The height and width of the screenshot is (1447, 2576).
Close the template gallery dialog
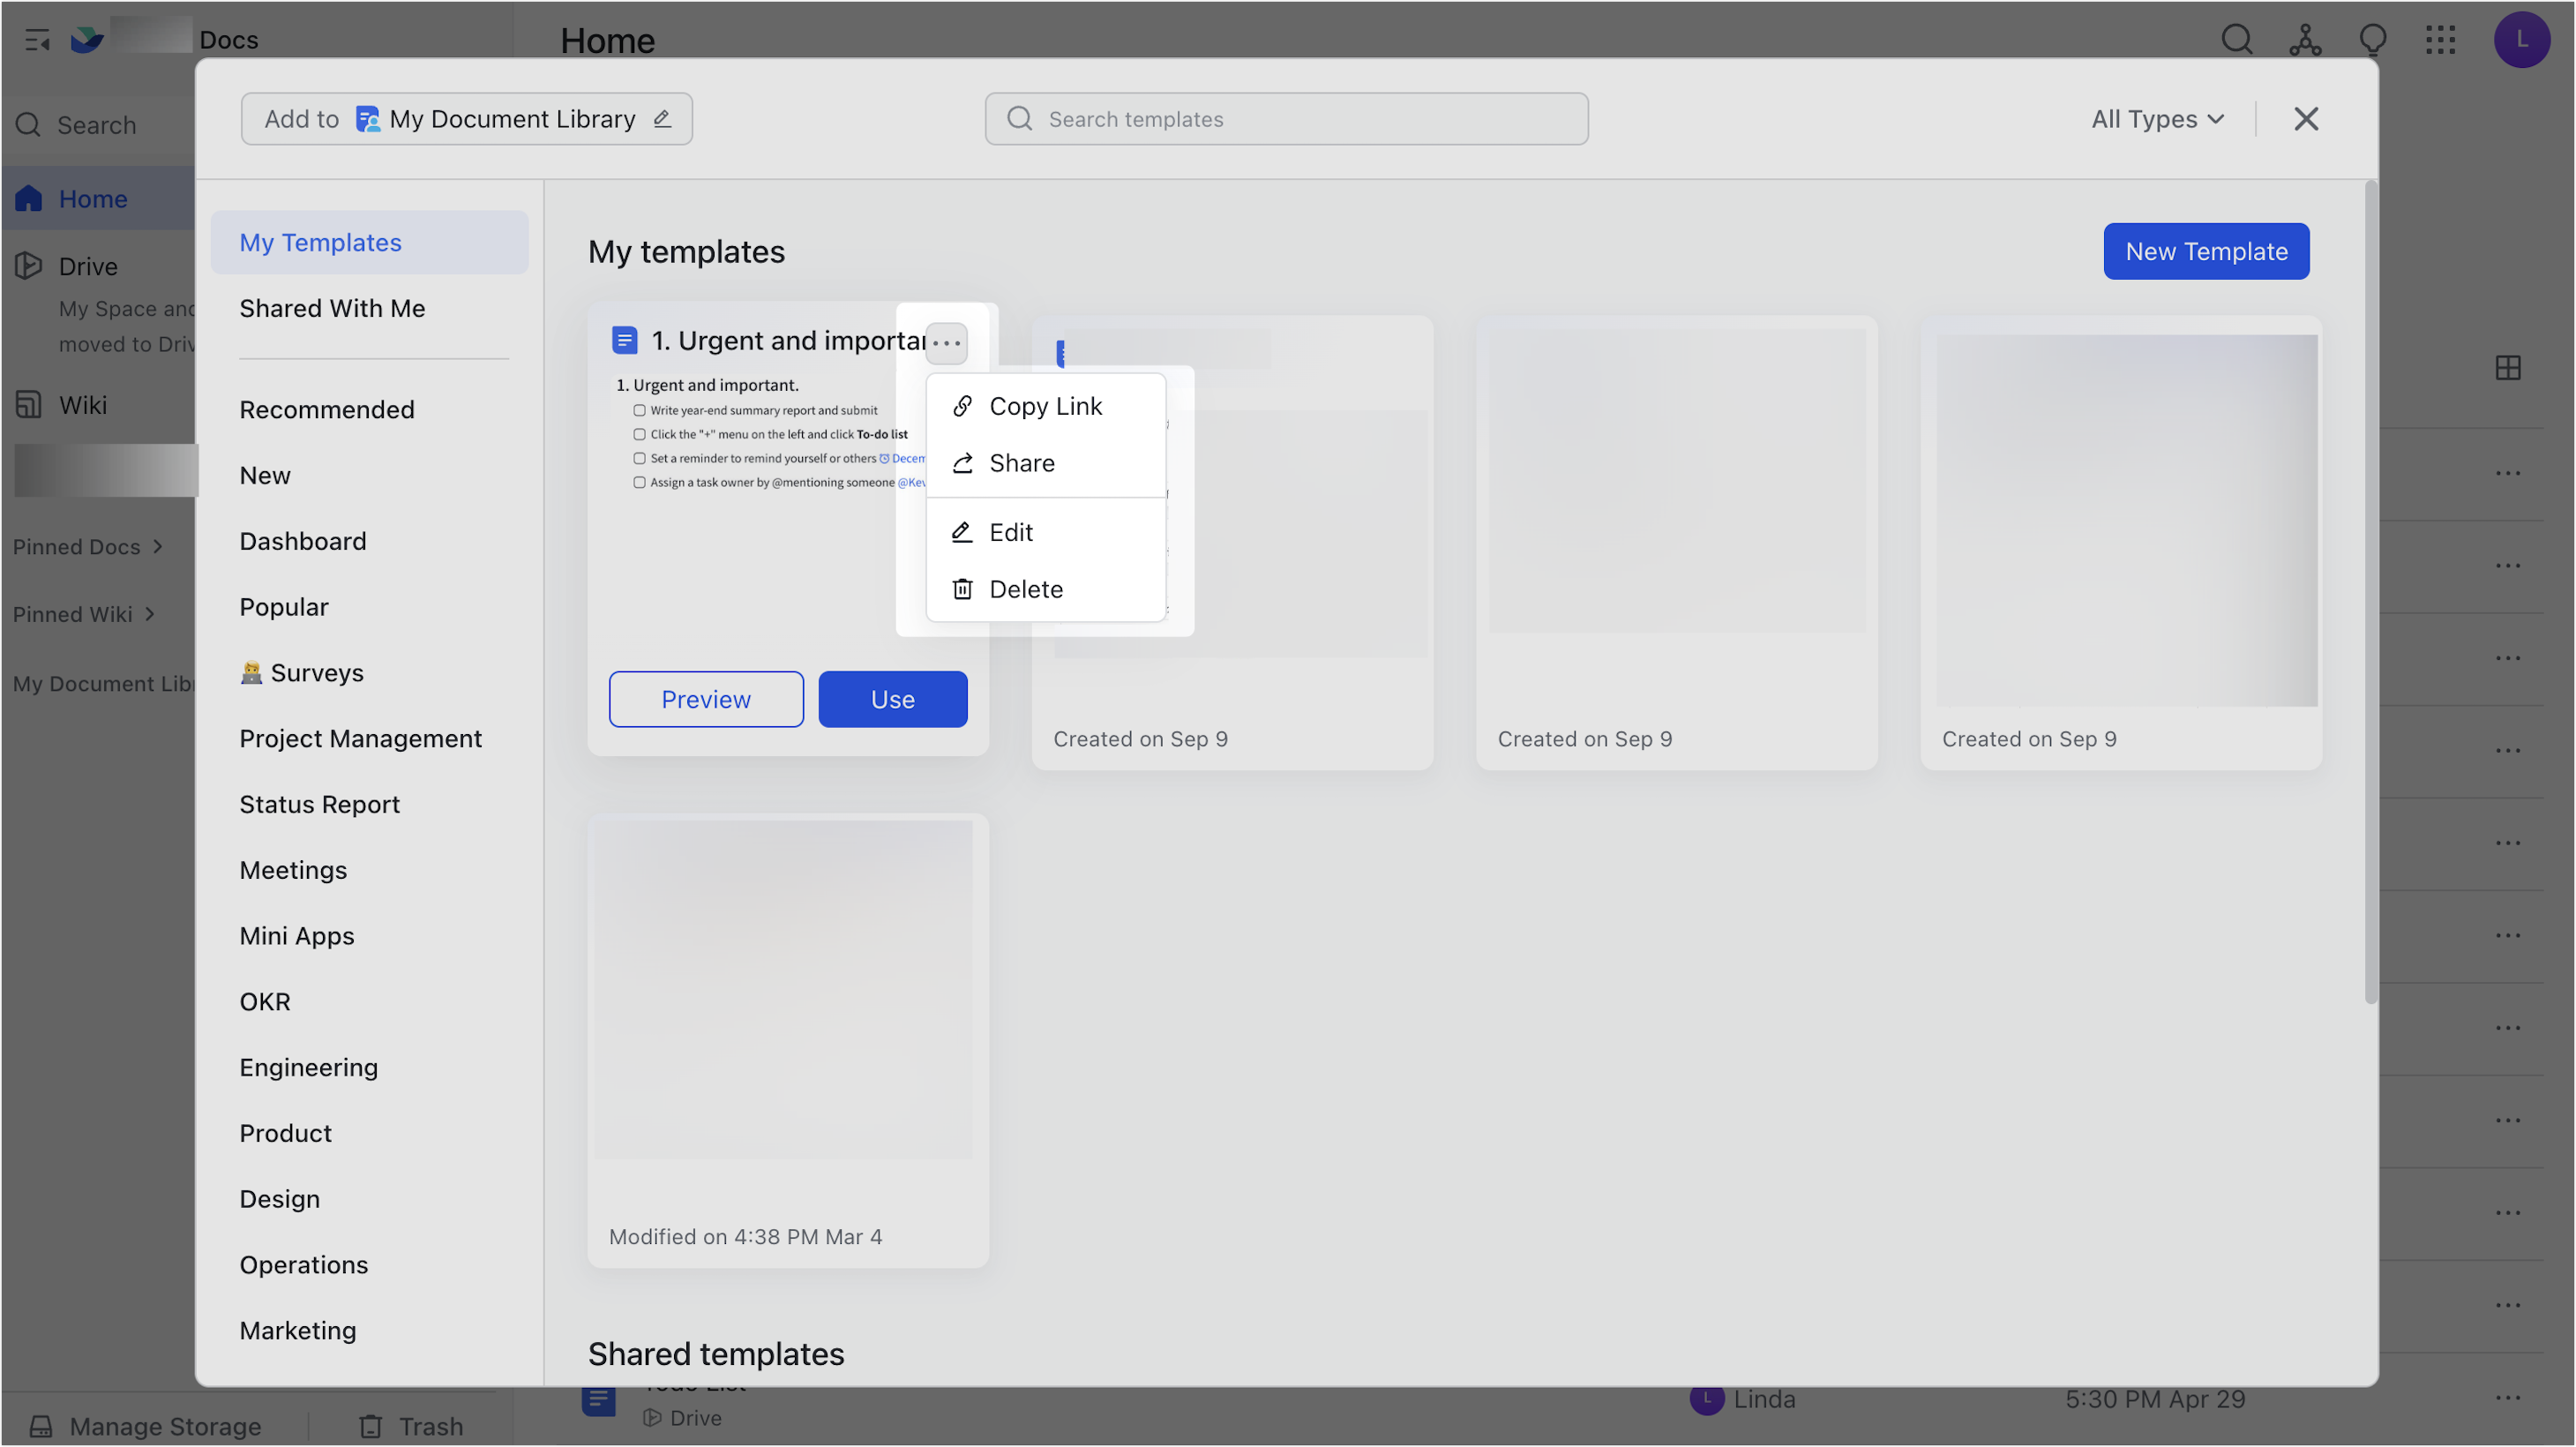2305,119
